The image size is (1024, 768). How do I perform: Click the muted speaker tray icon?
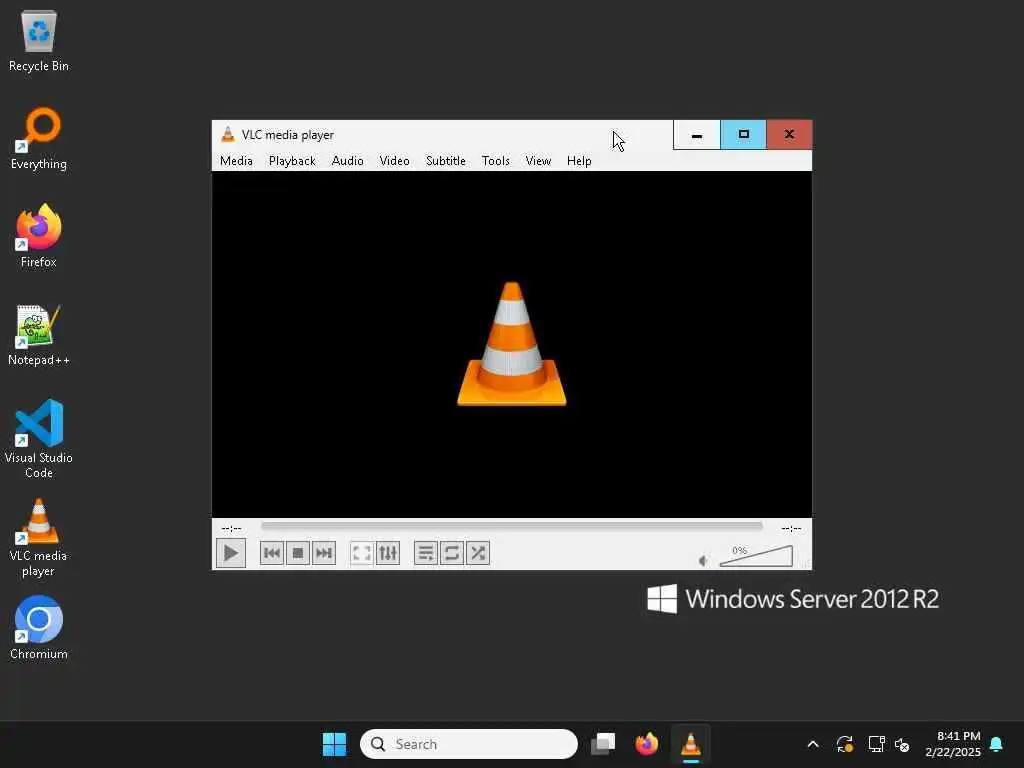click(x=903, y=744)
